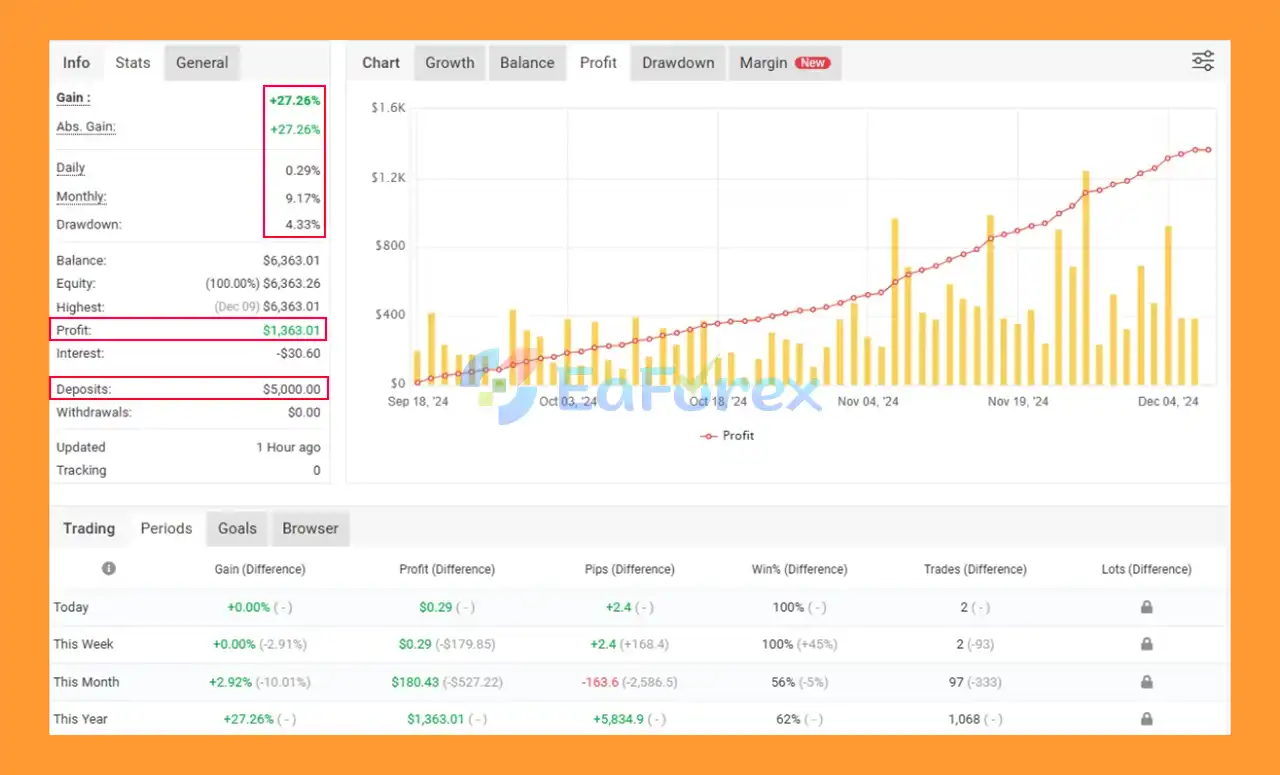Switch to the Stats tab
This screenshot has height=775, width=1280.
132,62
